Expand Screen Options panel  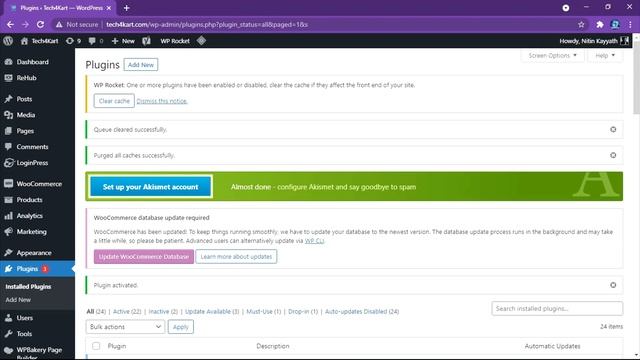coord(552,56)
